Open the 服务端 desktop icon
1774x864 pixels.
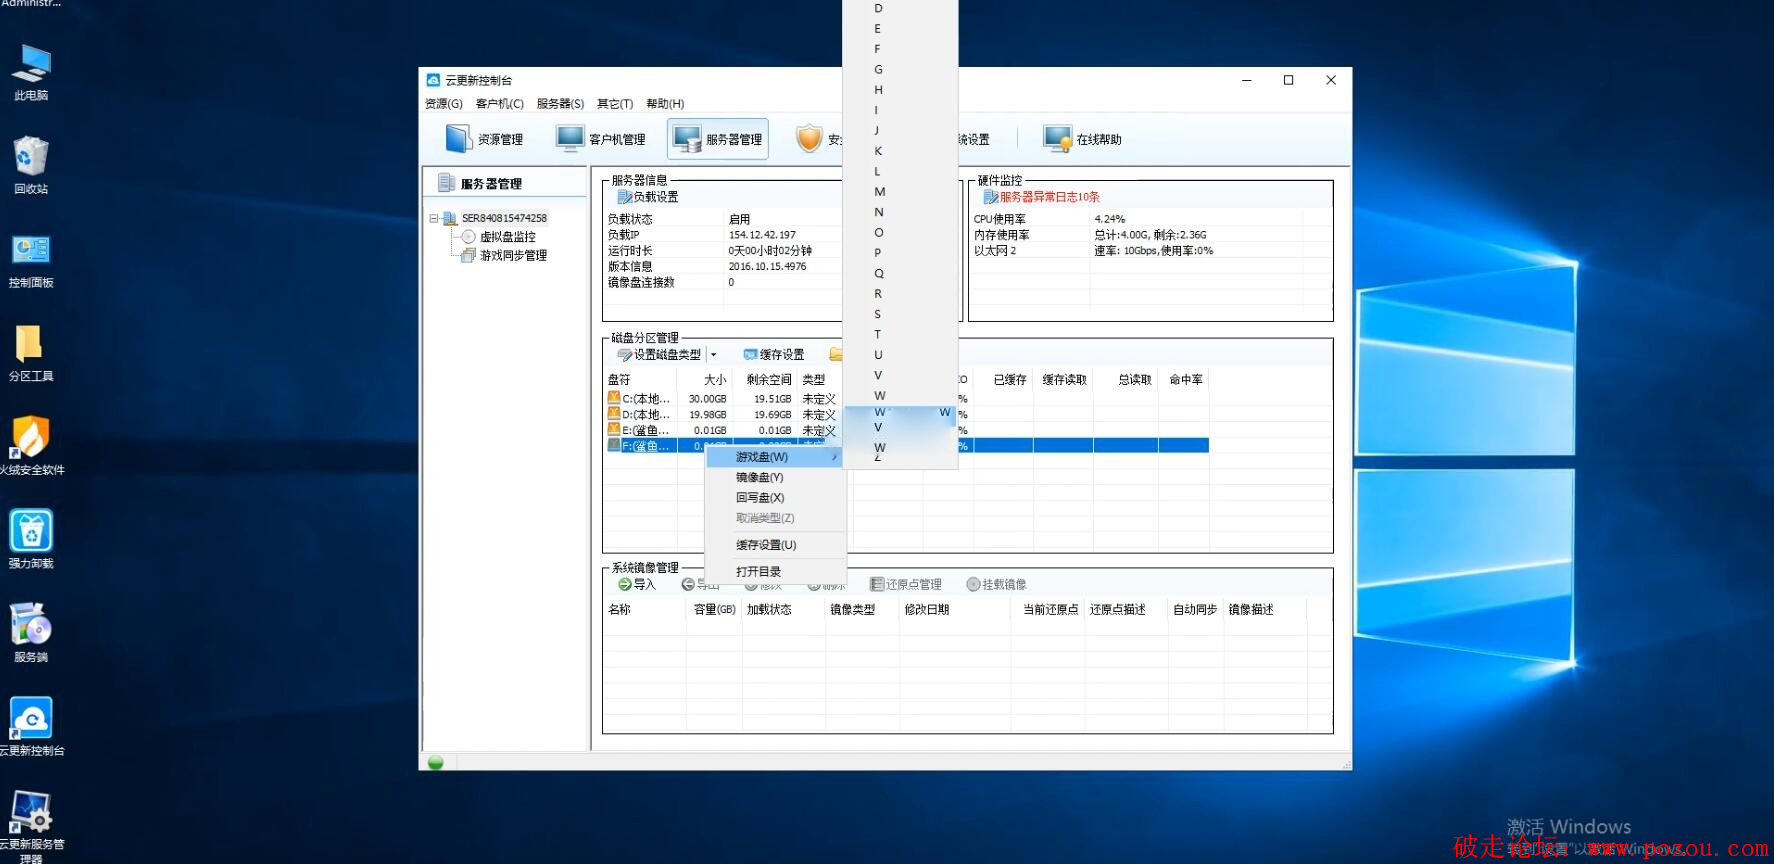pyautogui.click(x=31, y=634)
